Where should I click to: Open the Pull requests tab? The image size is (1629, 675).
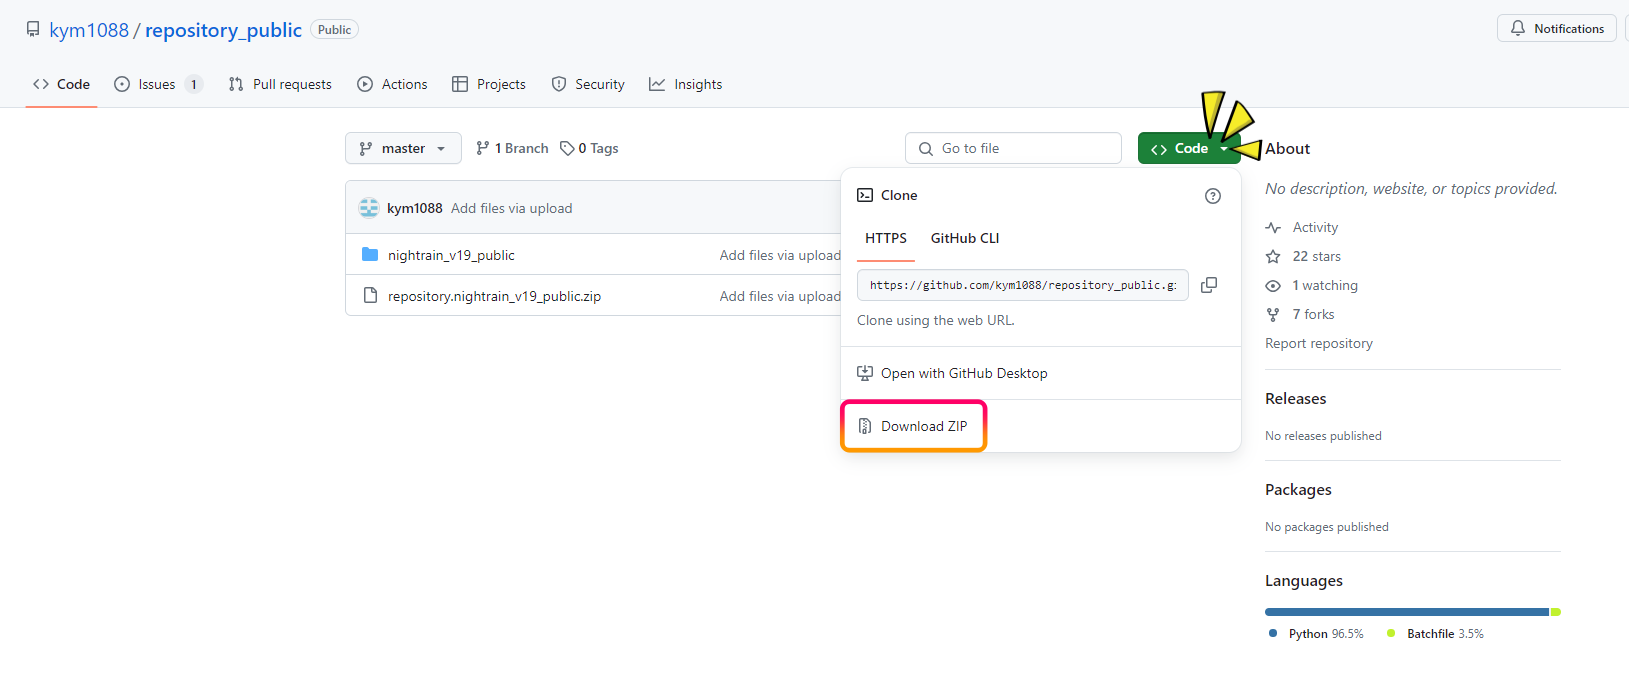point(280,84)
